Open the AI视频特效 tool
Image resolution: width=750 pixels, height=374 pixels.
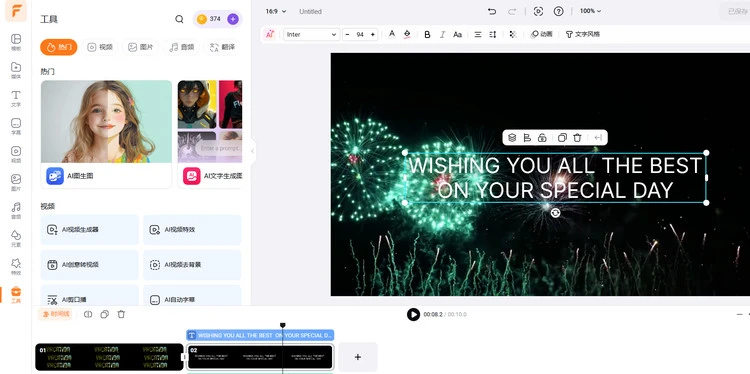pyautogui.click(x=192, y=230)
